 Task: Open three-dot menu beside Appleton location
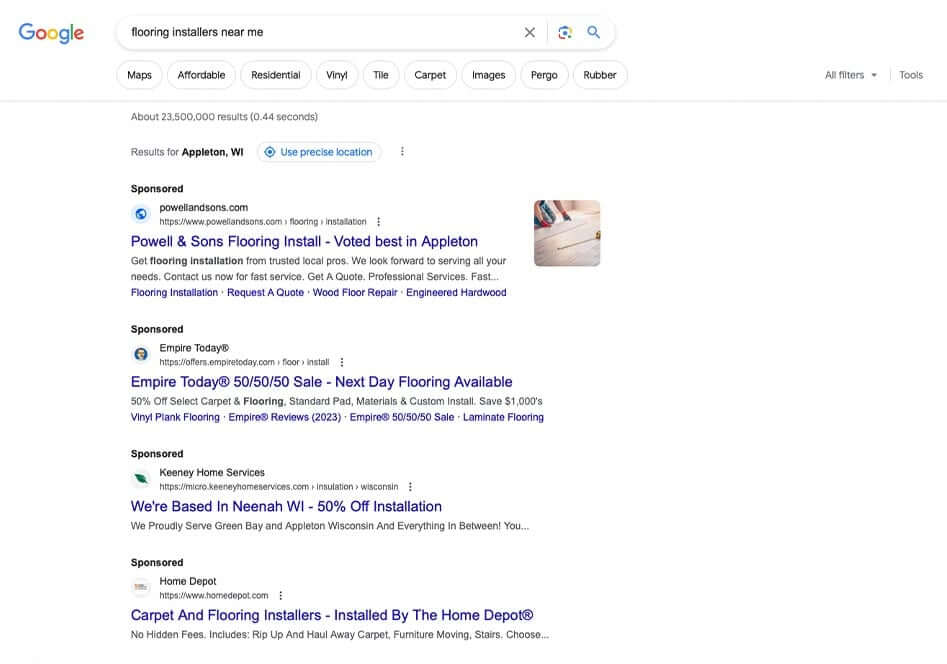click(402, 152)
